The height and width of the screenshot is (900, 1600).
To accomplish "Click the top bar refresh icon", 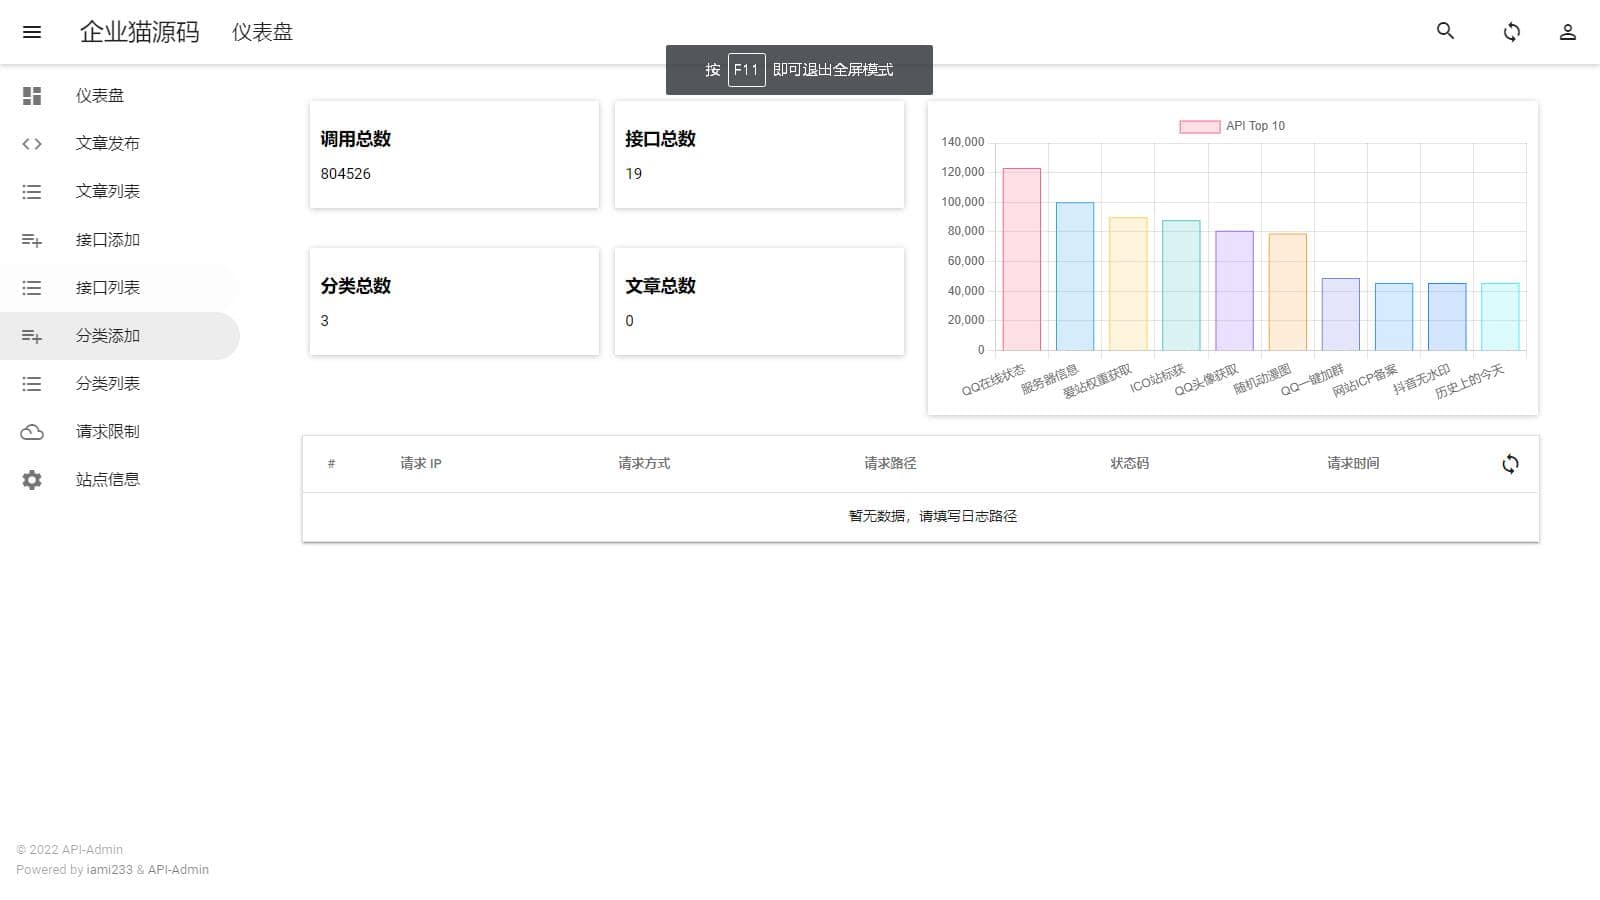I will click(x=1511, y=32).
